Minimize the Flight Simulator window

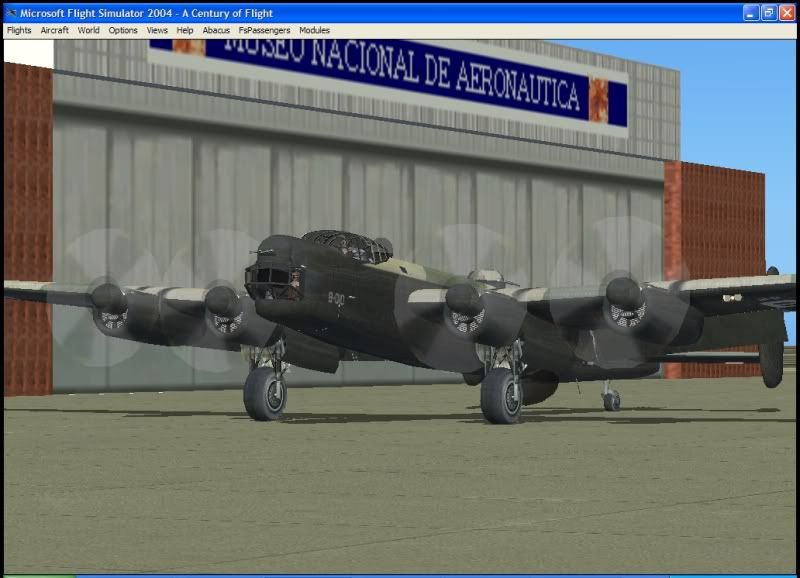[751, 13]
